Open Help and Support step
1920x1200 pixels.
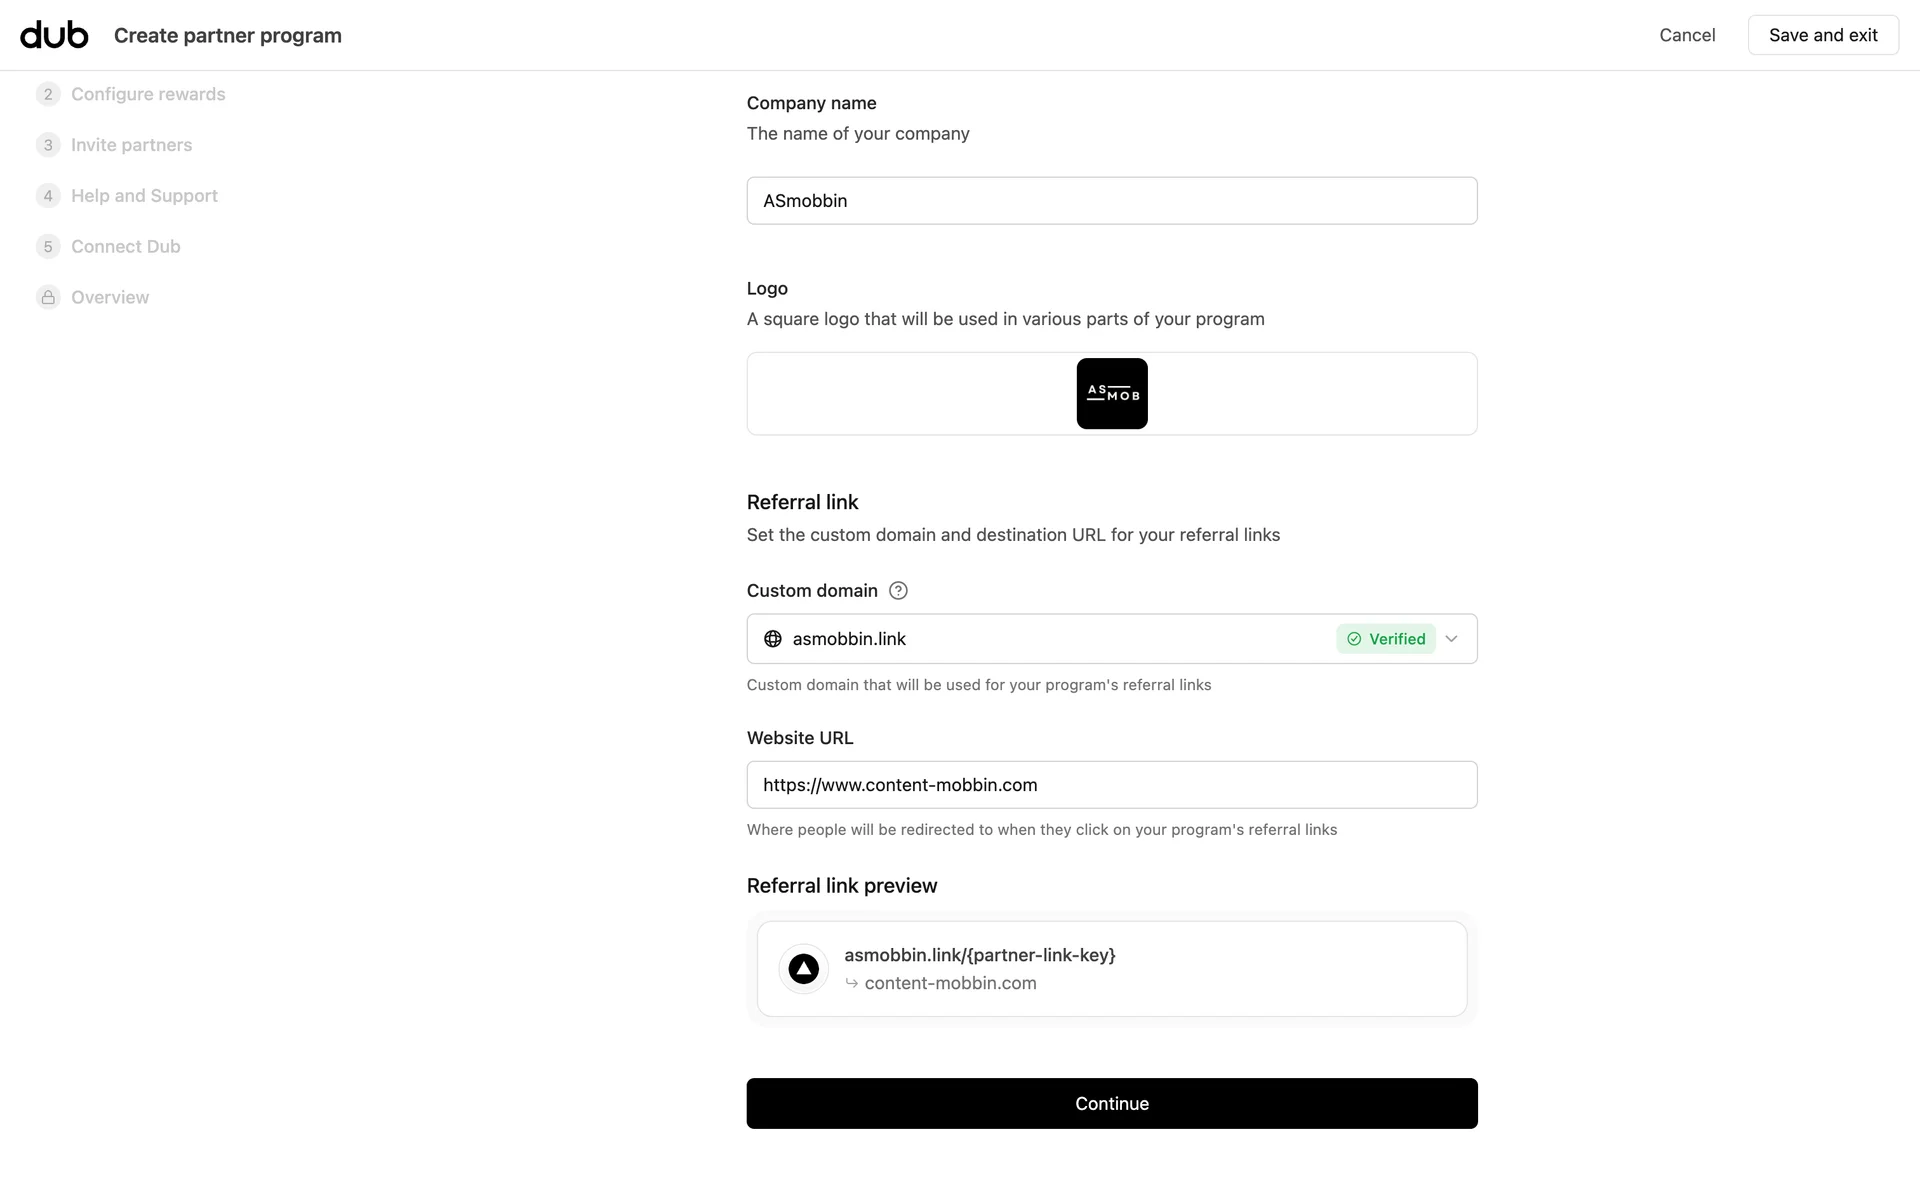click(144, 196)
